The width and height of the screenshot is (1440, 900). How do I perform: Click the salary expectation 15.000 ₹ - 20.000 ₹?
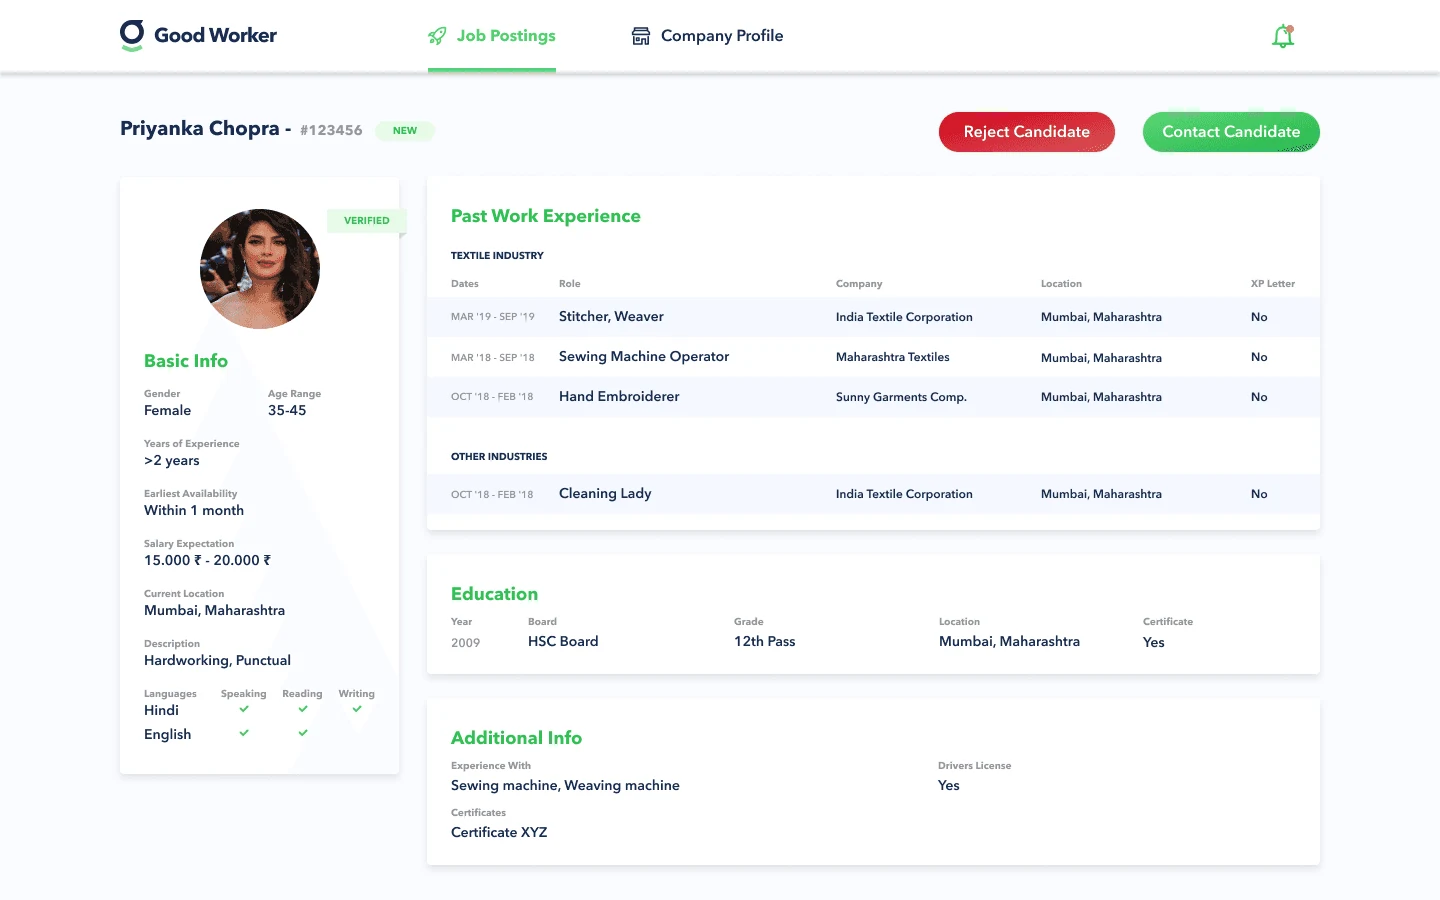[208, 561]
